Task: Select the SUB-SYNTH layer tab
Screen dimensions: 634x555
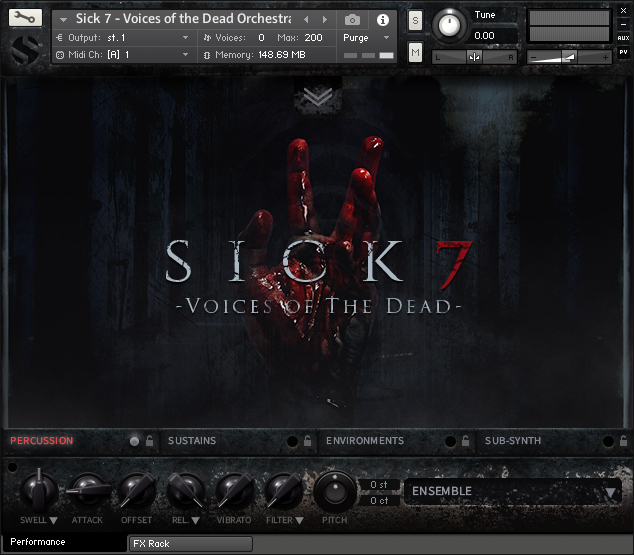Action: click(513, 441)
